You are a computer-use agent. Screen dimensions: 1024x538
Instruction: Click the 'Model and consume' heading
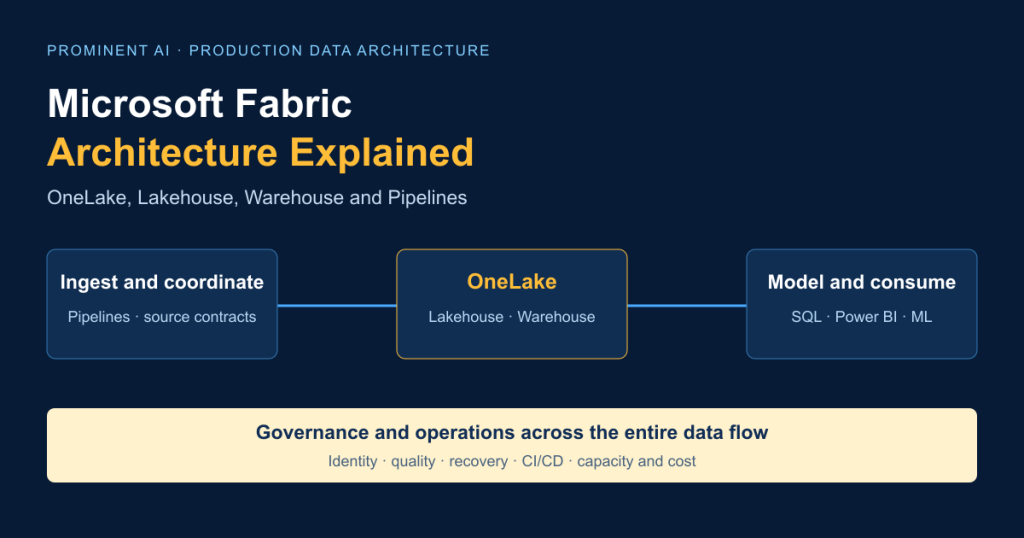pos(861,282)
